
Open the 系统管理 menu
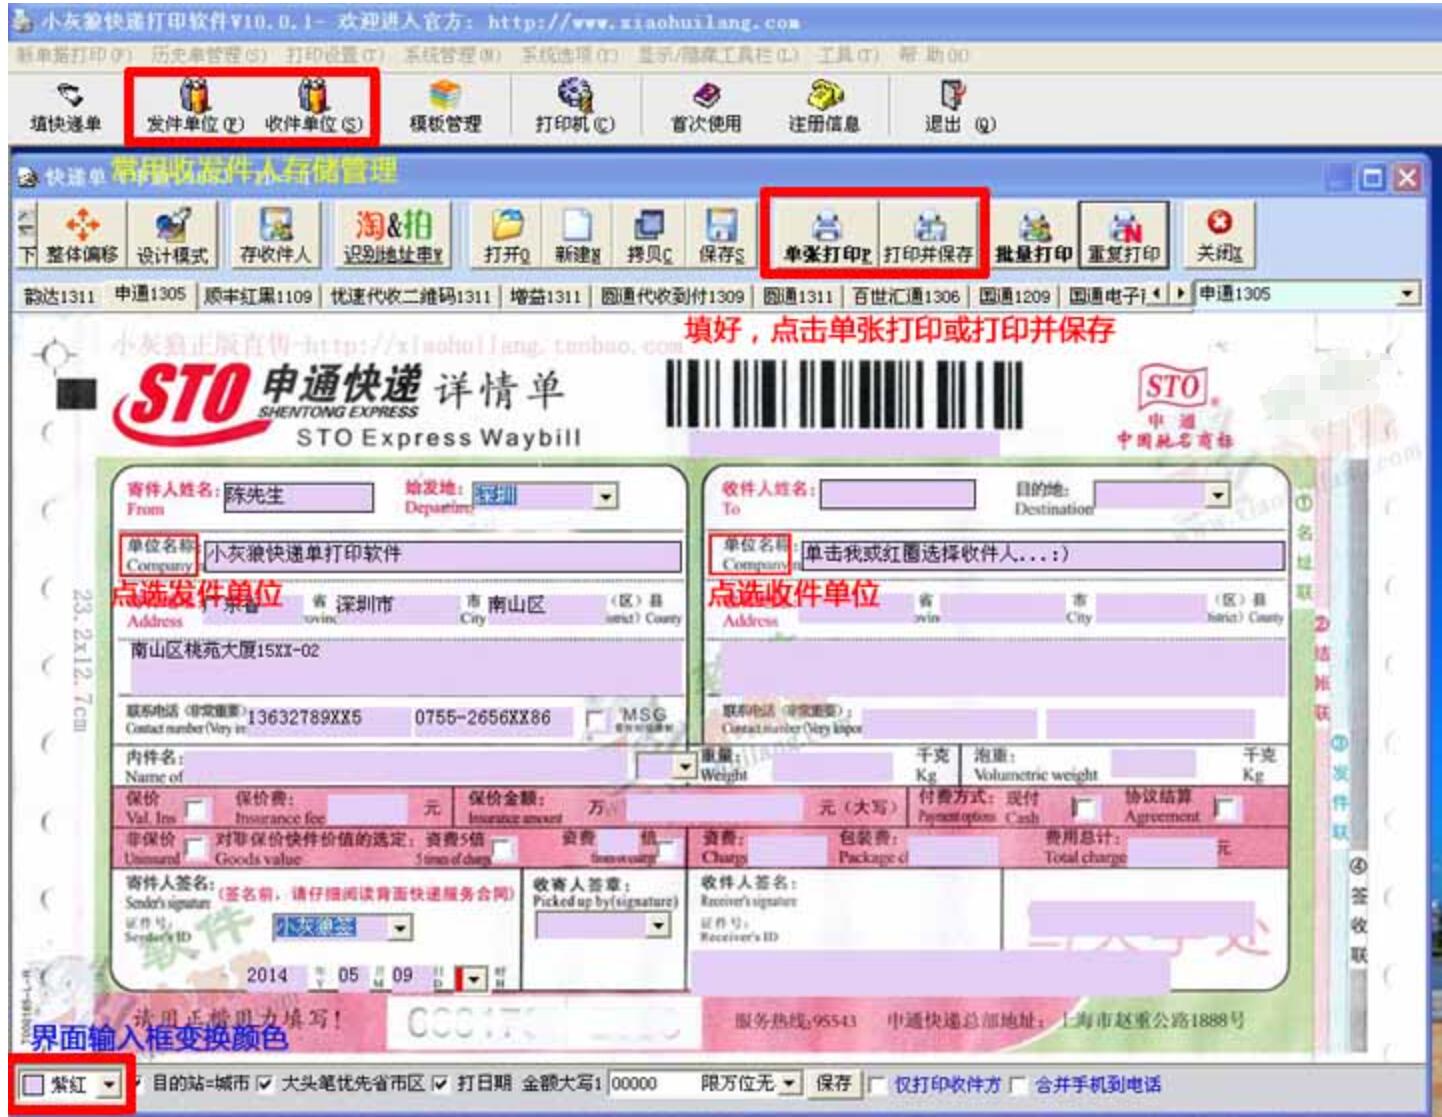[x=452, y=54]
